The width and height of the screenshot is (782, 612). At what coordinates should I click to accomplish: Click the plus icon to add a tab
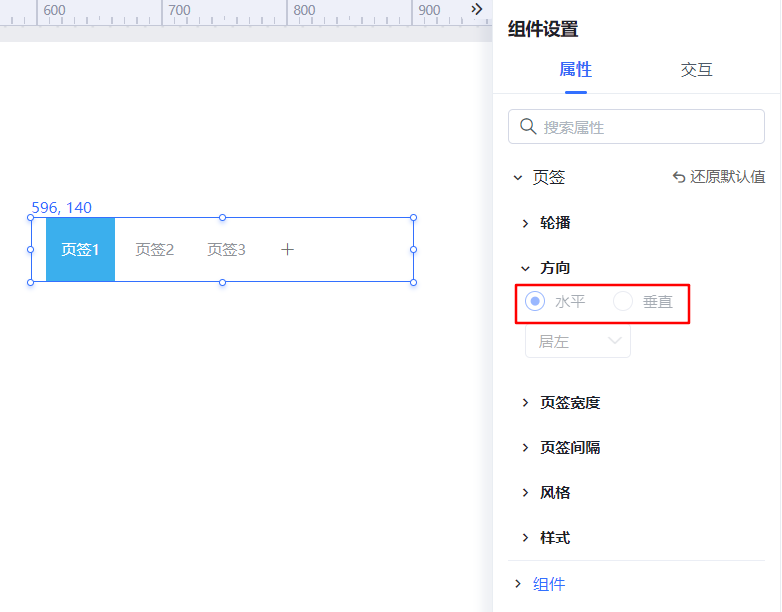coord(287,249)
